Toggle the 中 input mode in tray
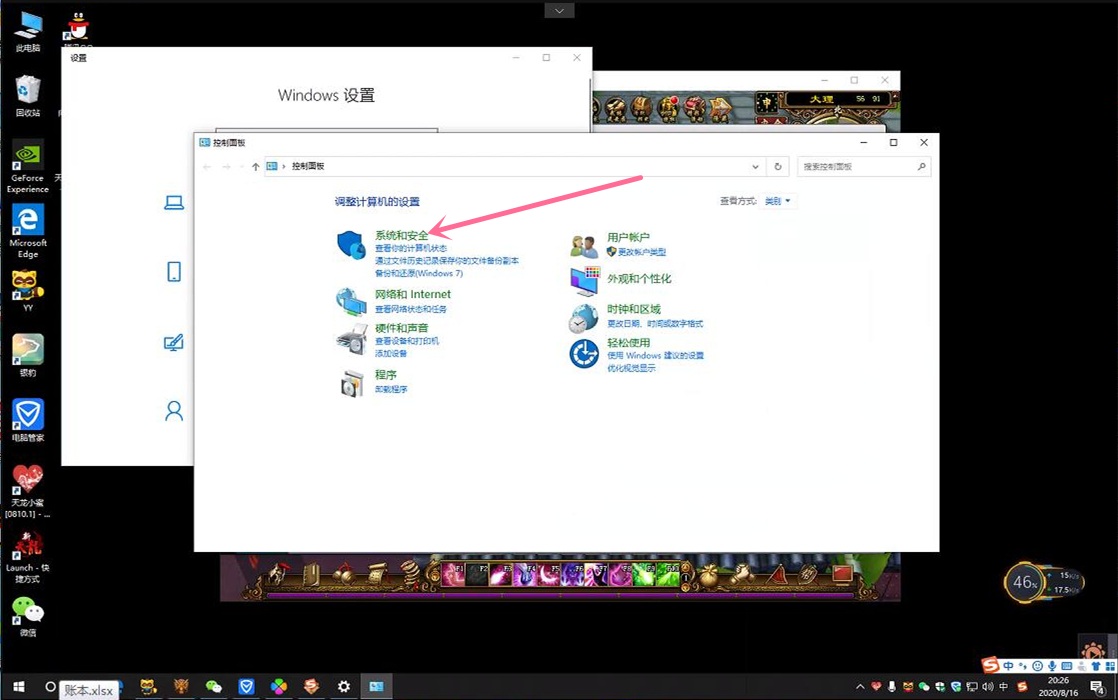The width and height of the screenshot is (1118, 700). pos(1003,686)
